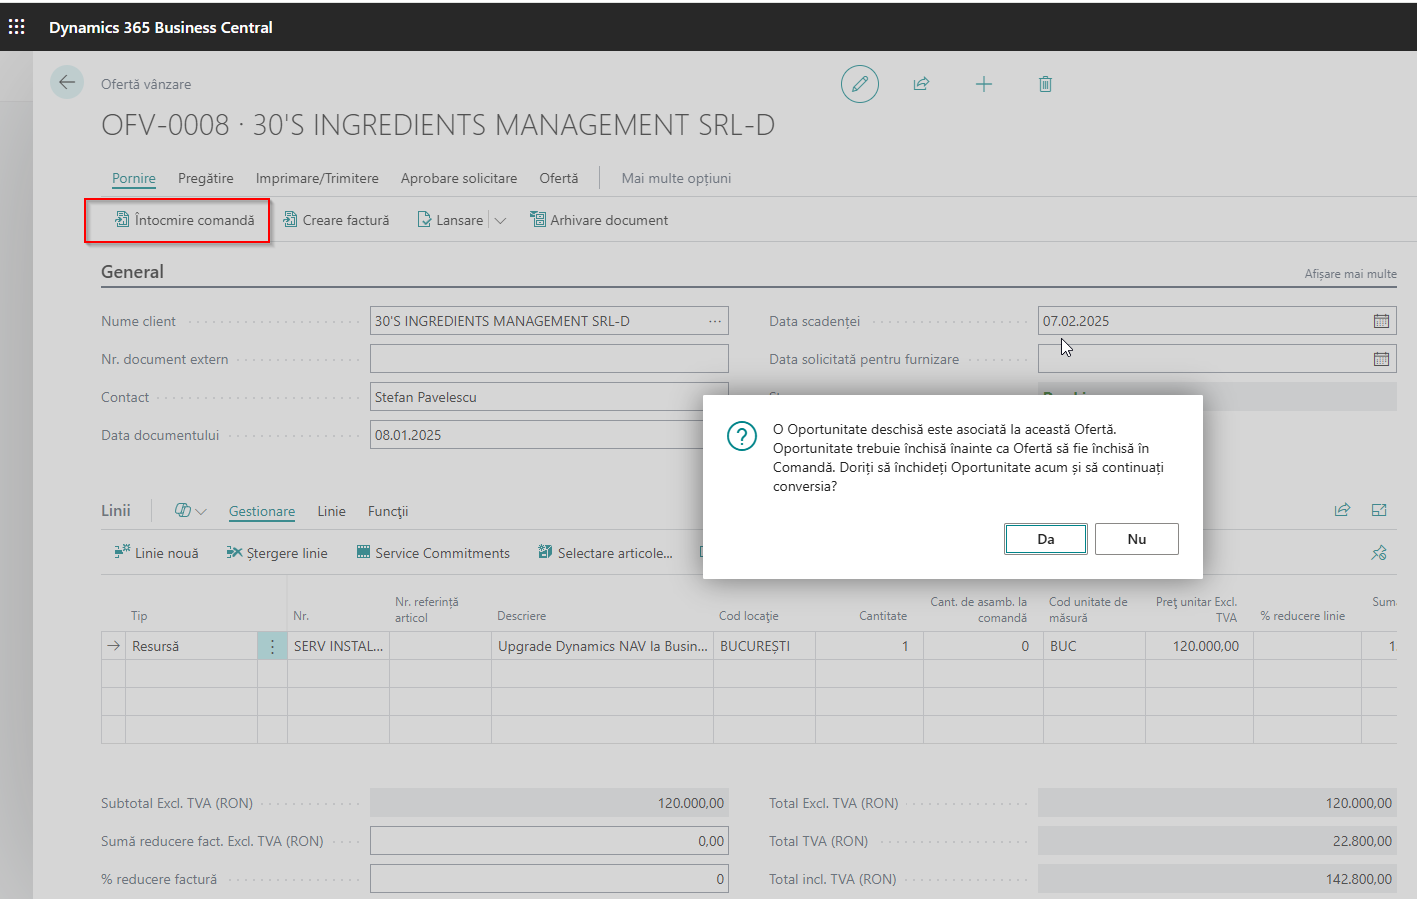Click Creare factură action

(x=336, y=220)
